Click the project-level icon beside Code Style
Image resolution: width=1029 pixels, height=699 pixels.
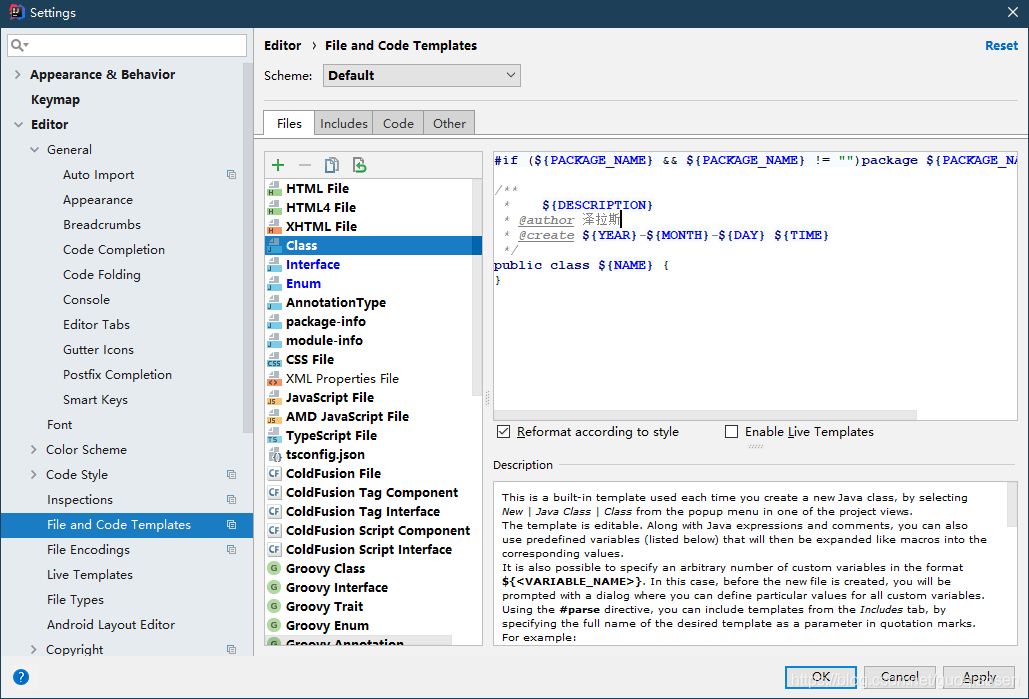pos(231,475)
